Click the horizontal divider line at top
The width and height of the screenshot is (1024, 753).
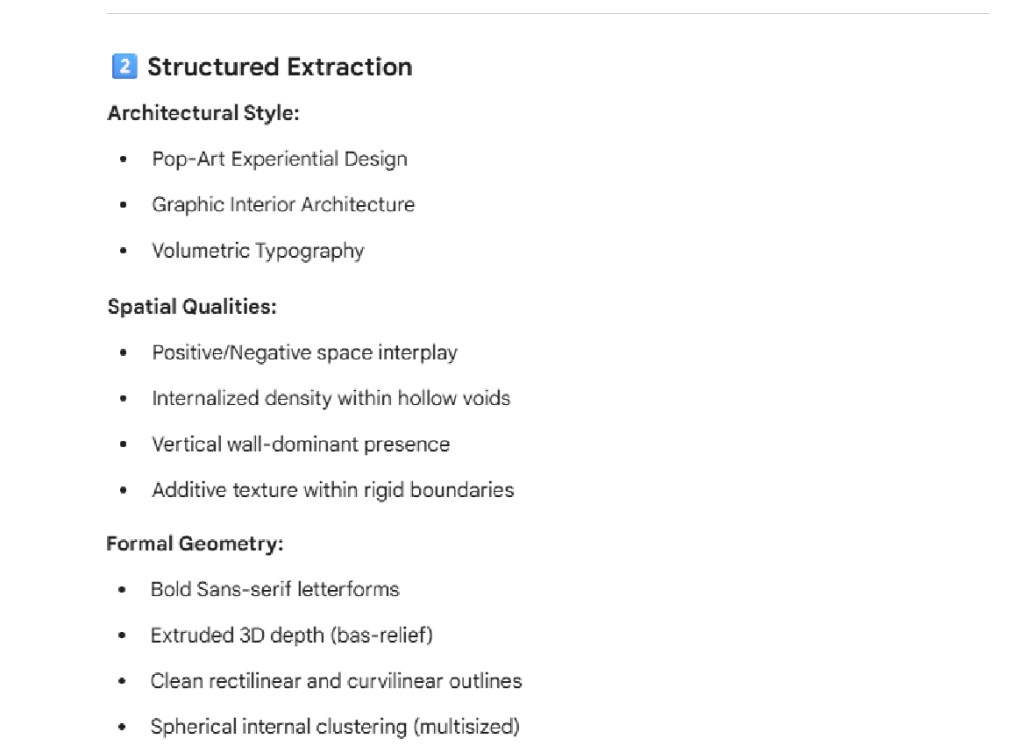[547, 14]
